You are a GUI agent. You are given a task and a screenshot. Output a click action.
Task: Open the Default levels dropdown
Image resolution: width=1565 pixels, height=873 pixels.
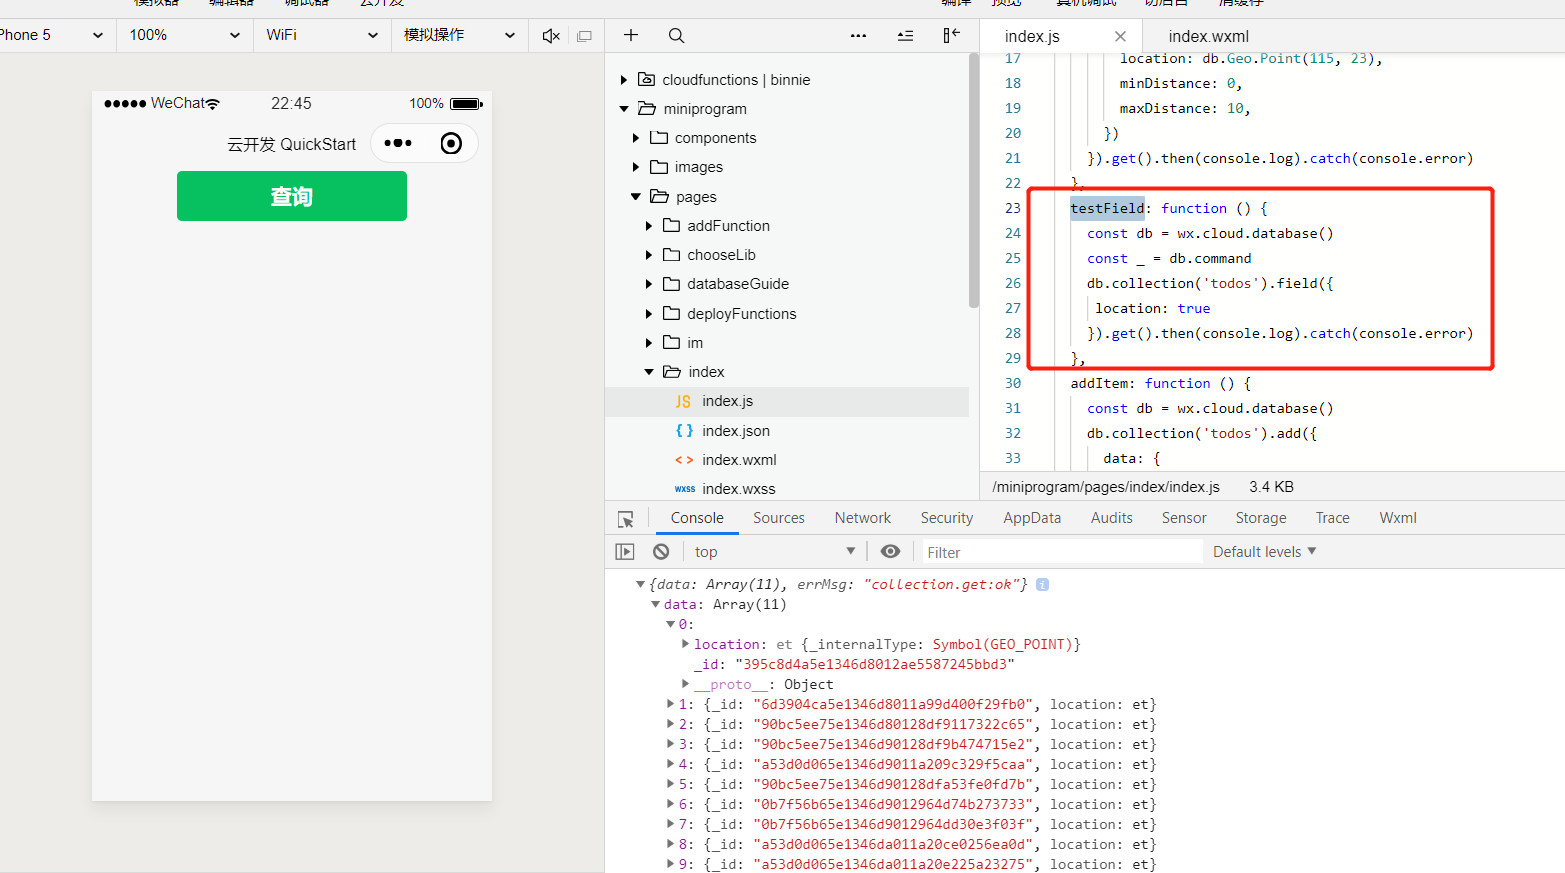1264,552
